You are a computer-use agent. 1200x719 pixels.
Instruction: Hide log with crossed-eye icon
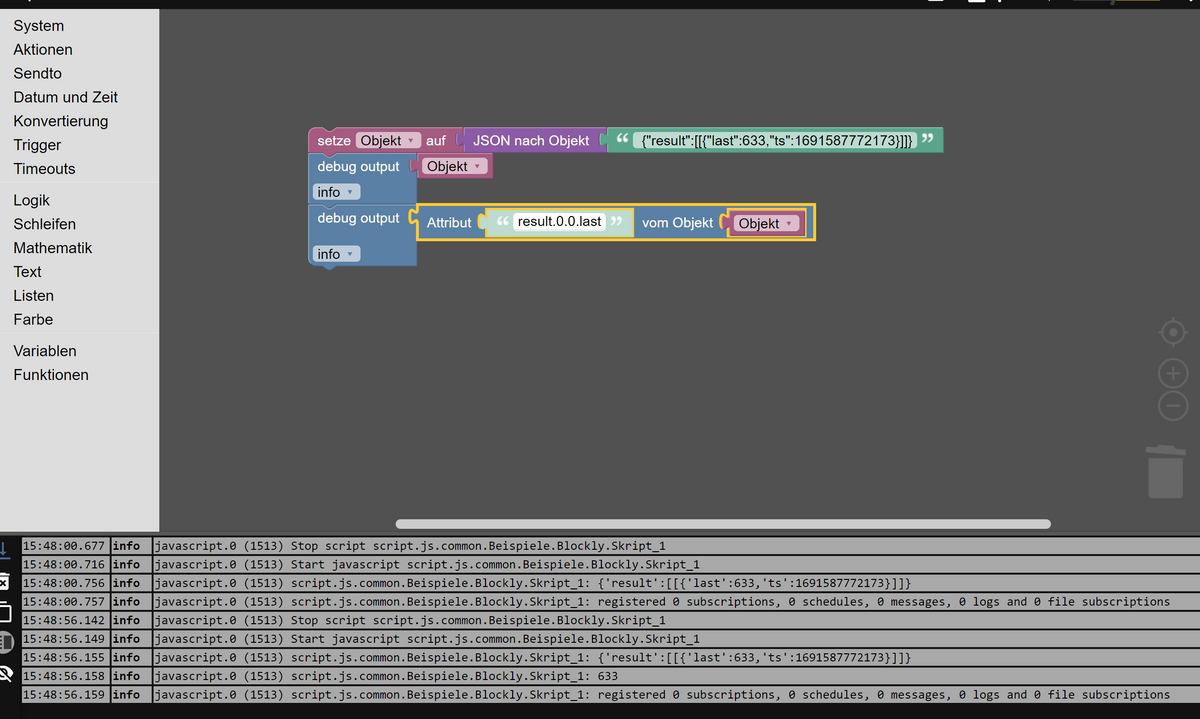4,673
